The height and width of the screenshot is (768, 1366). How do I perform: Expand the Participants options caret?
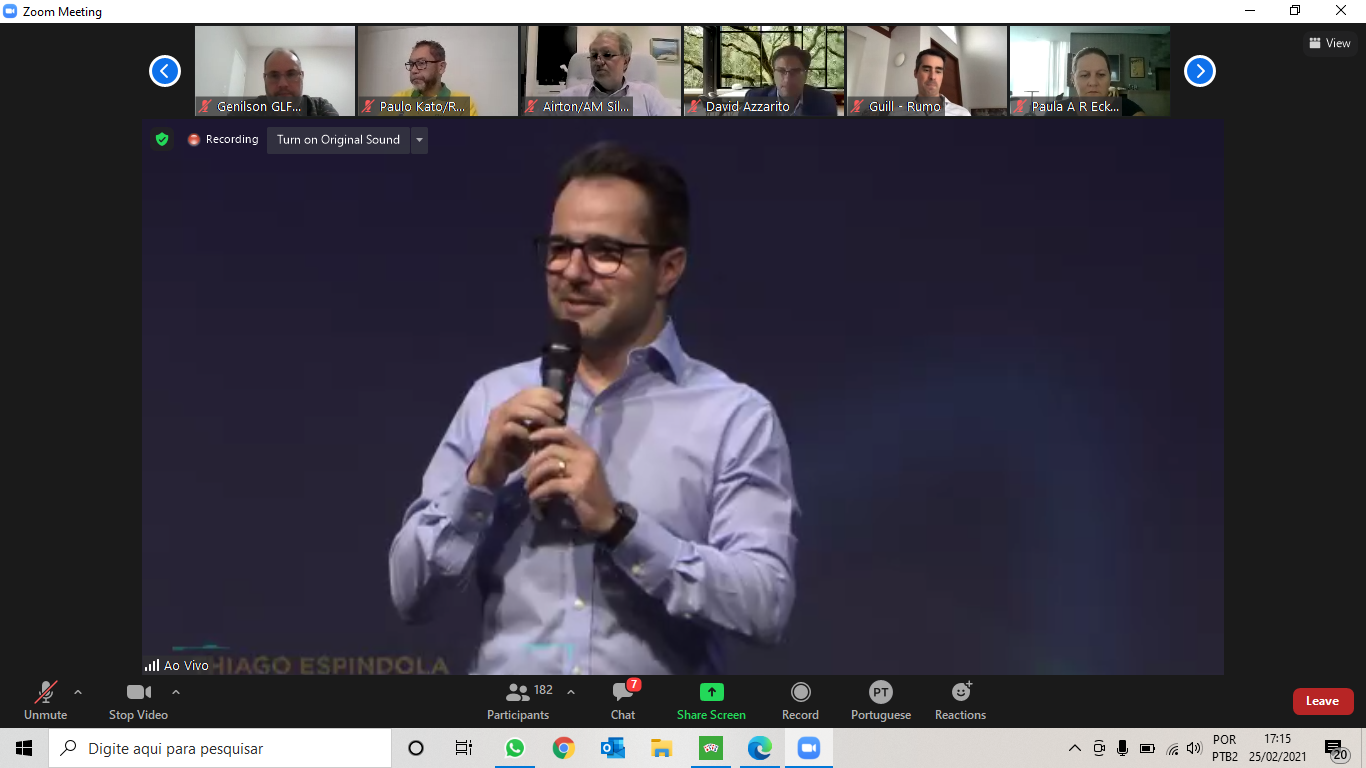pos(571,692)
